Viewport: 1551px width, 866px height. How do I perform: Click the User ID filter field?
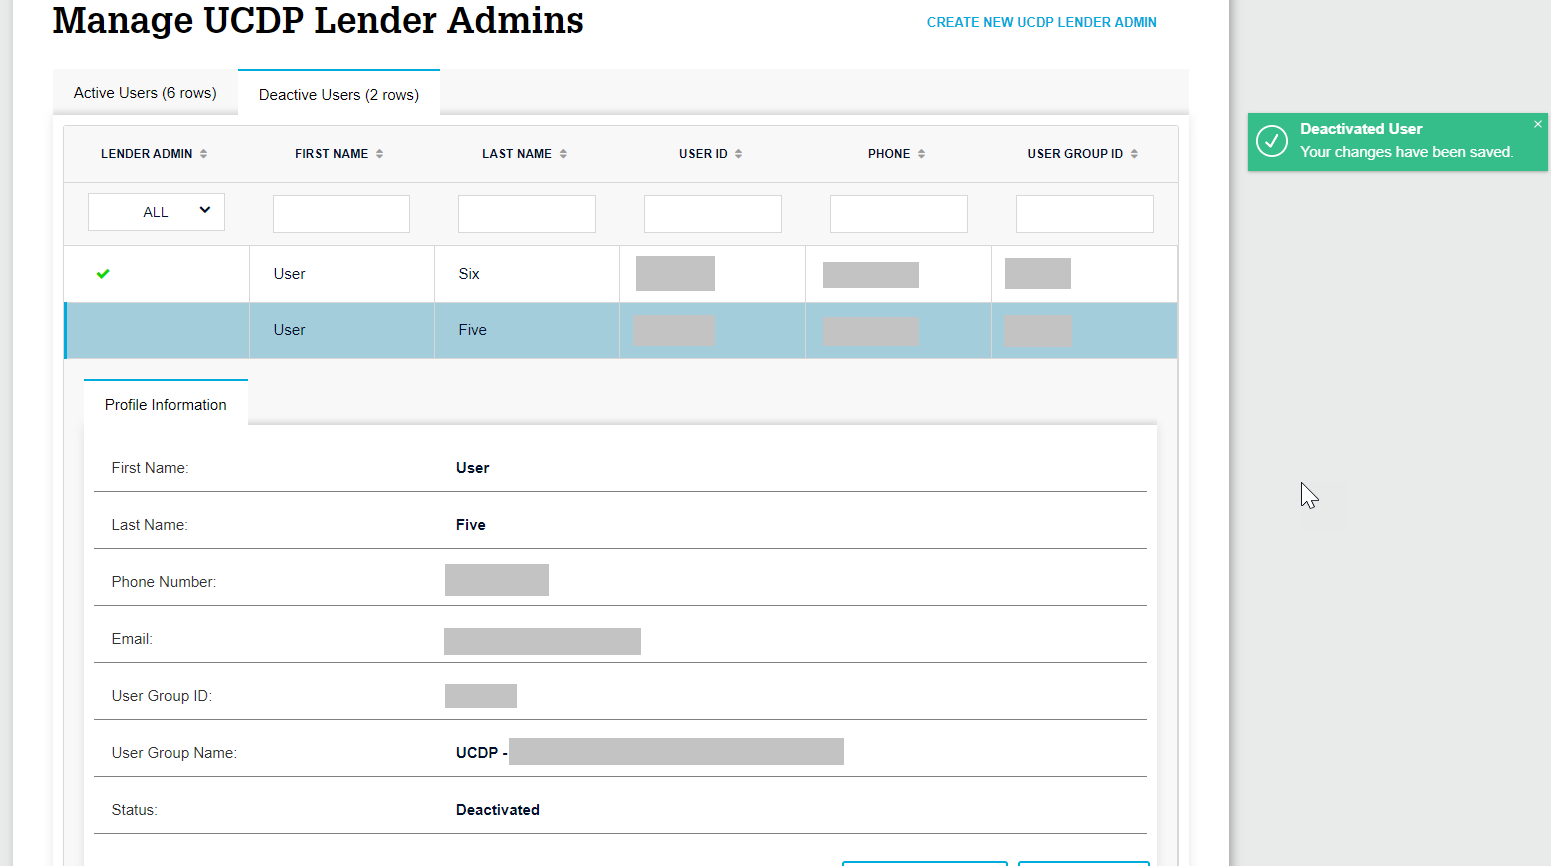[x=712, y=213]
